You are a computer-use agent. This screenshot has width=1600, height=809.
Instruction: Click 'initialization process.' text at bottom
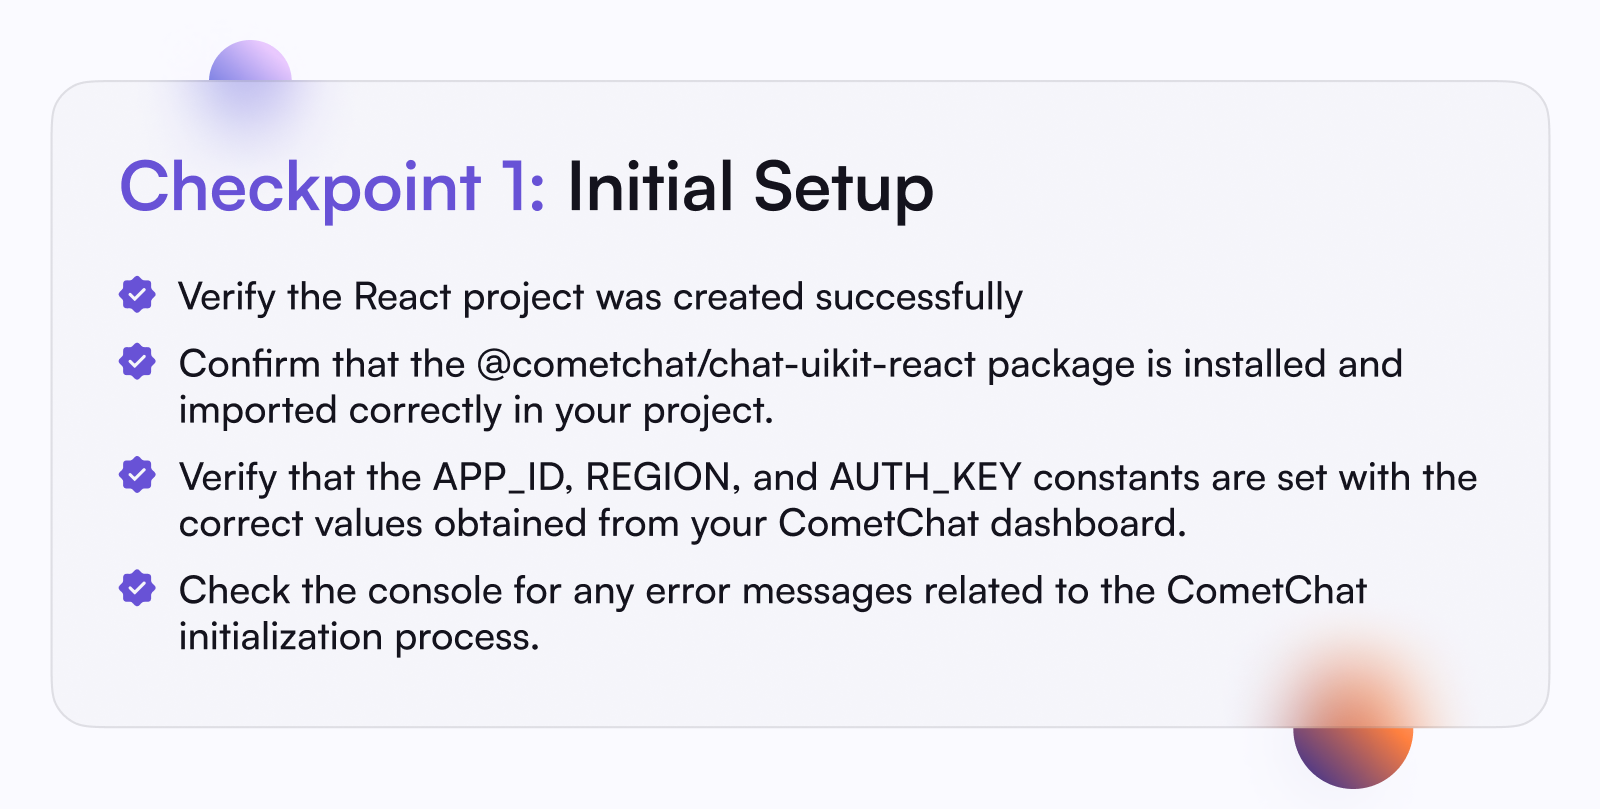click(x=359, y=637)
